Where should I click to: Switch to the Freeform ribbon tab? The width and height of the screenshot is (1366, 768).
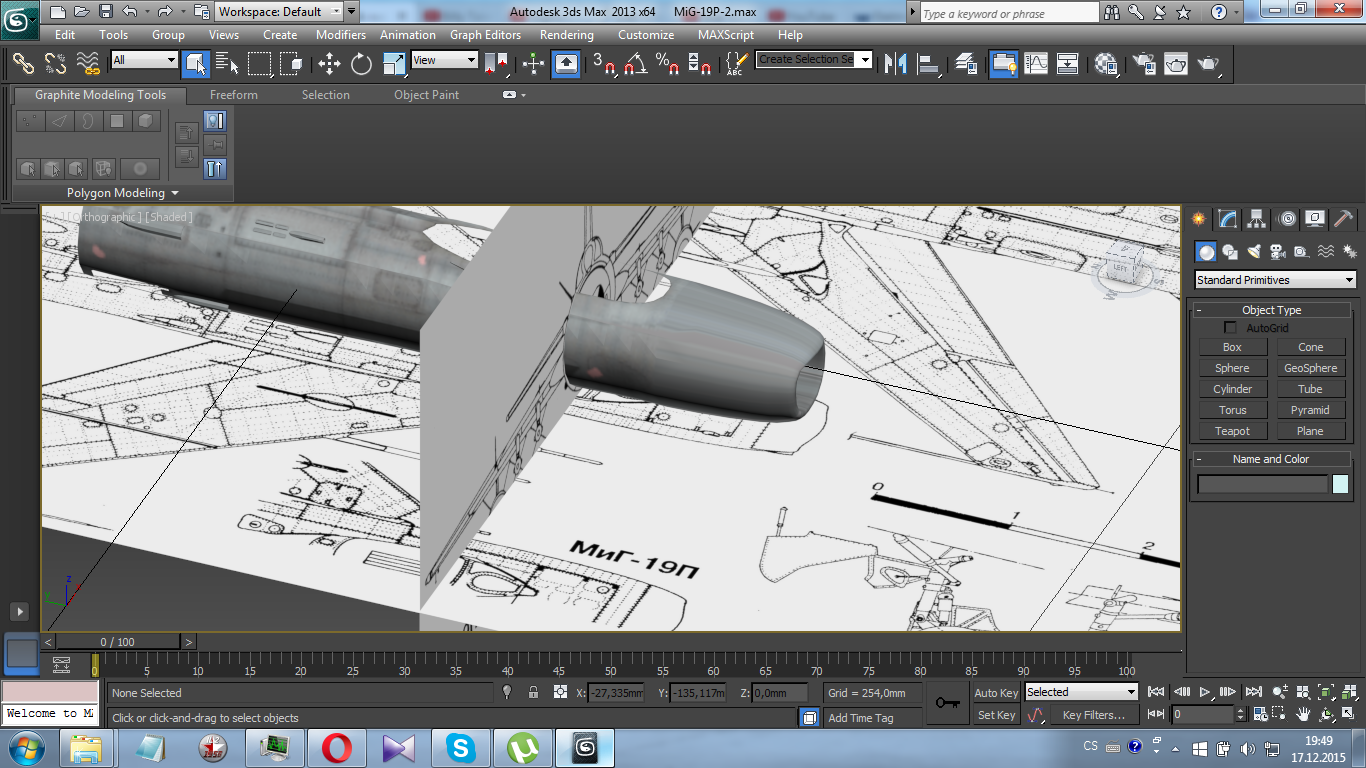[x=234, y=95]
